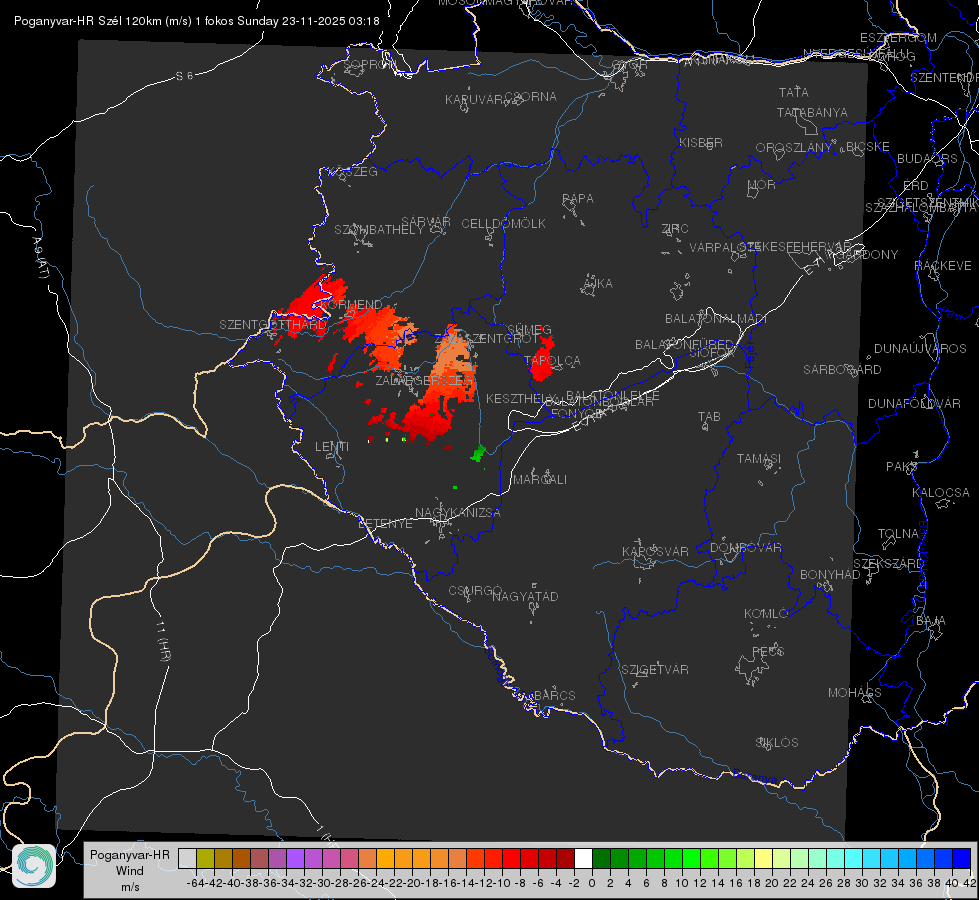Click the NAGYATAD town label
Viewport: 979px width, 900px height.
pos(525,596)
